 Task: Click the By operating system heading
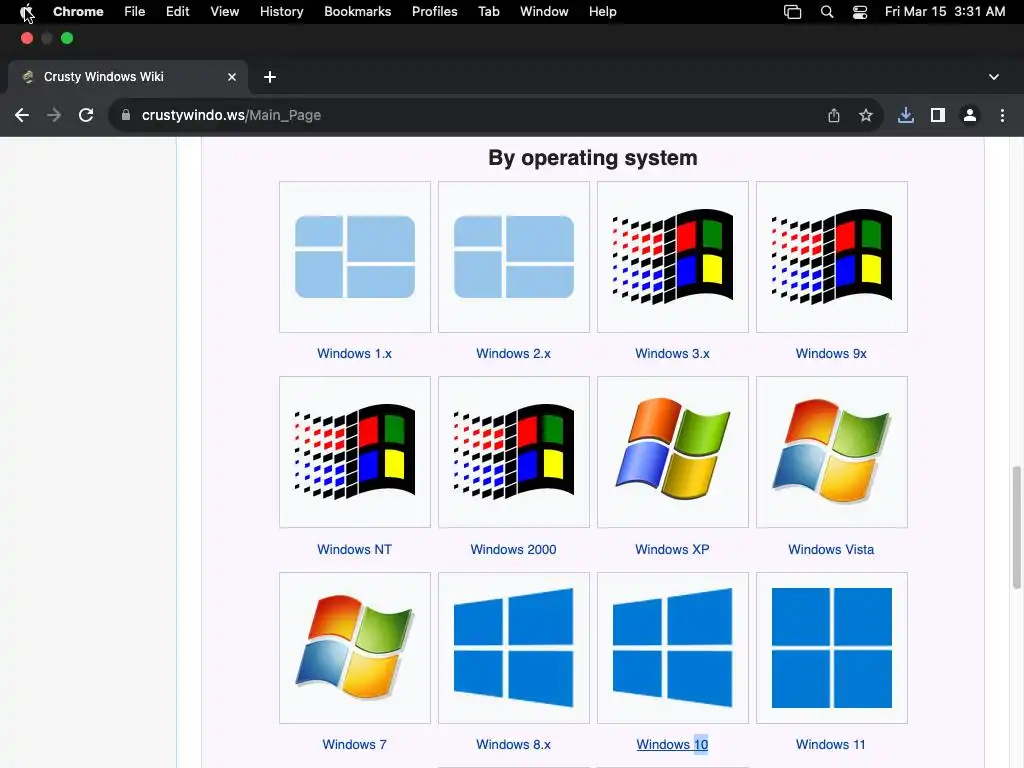point(593,158)
